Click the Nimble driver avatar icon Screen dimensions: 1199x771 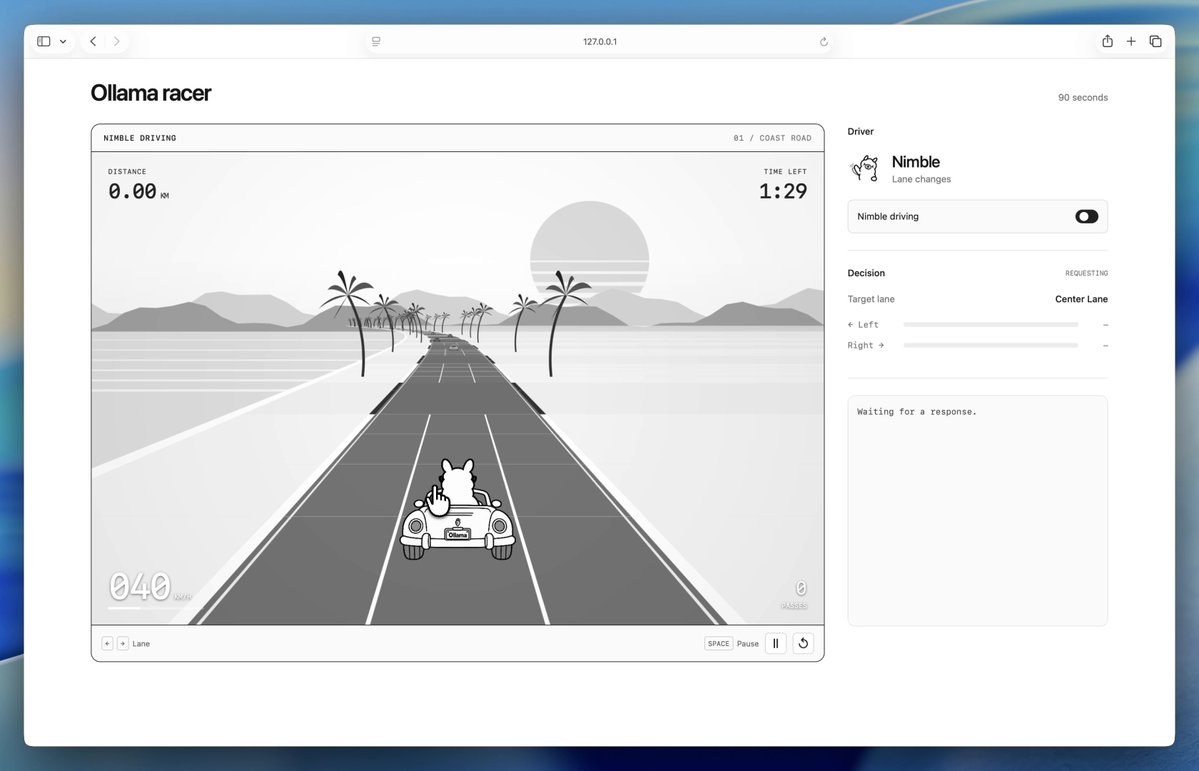866,168
